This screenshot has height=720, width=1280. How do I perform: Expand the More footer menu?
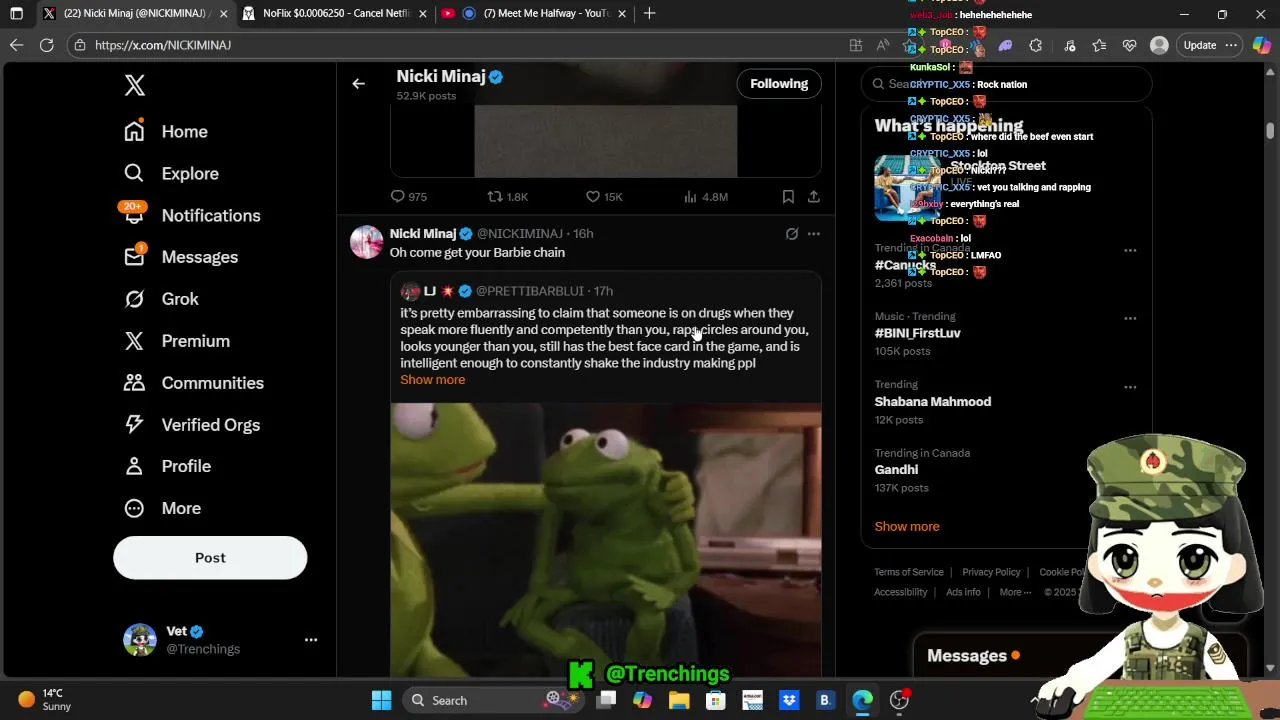[x=1016, y=592]
